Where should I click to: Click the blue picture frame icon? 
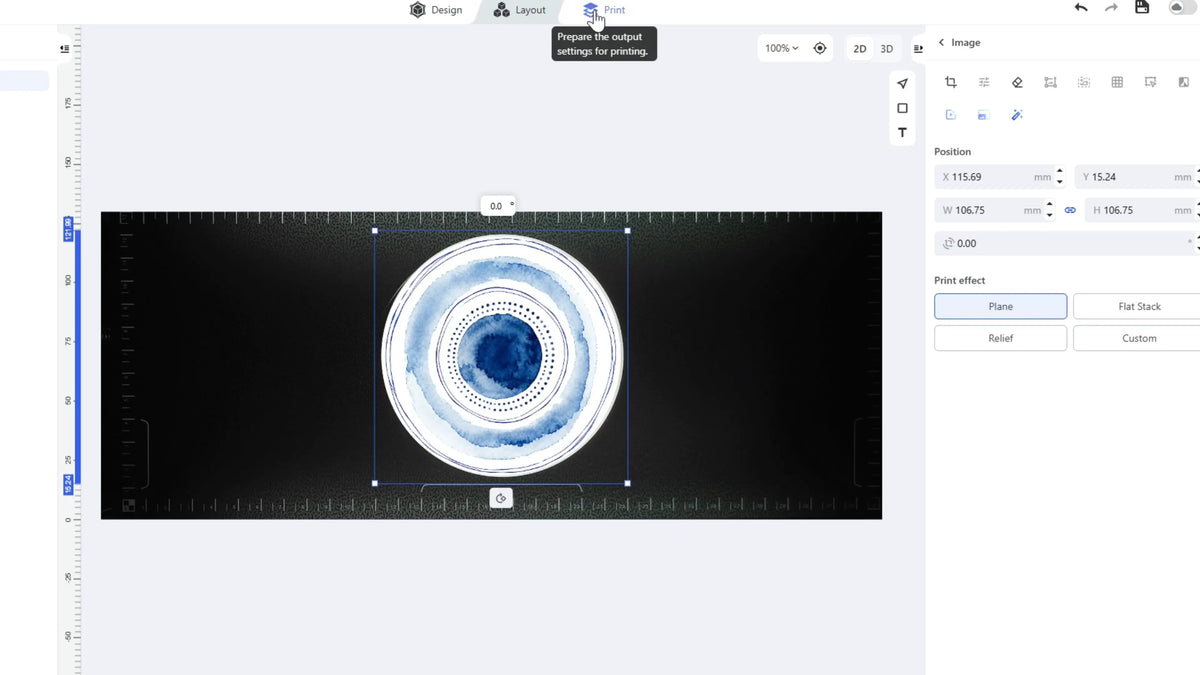(x=983, y=115)
